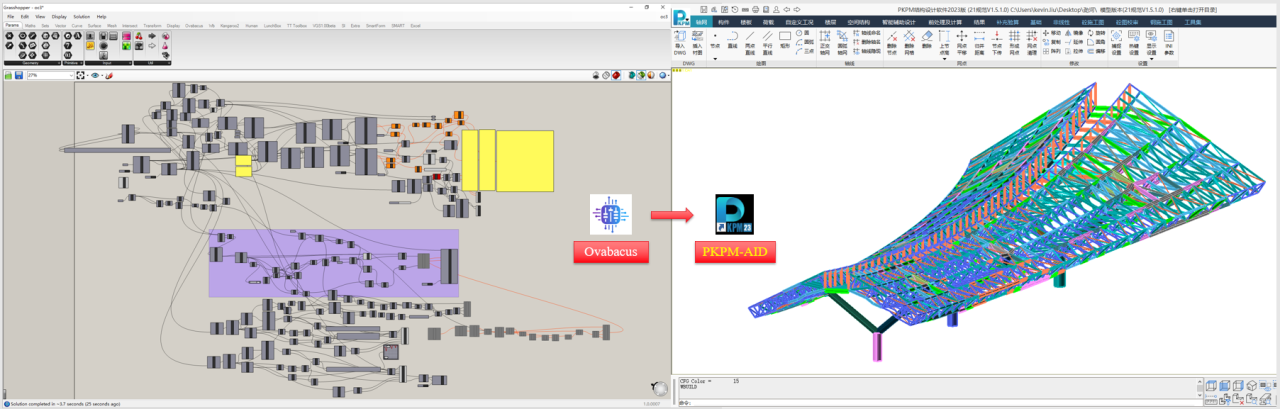Click the INI参数 settings icon
This screenshot has height=409, width=1280.
(x=1169, y=41)
